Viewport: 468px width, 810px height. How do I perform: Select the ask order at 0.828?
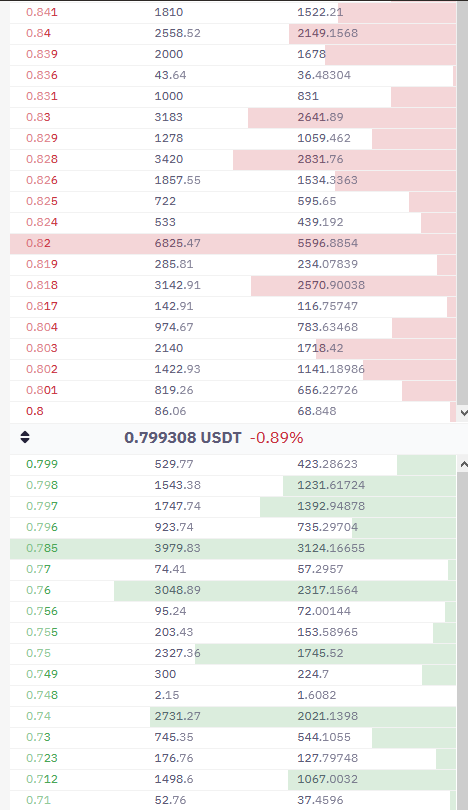point(233,159)
